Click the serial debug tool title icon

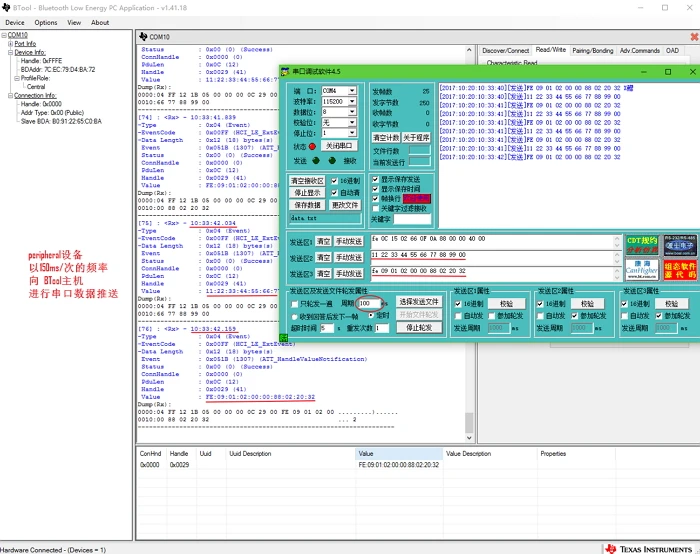coord(285,71)
